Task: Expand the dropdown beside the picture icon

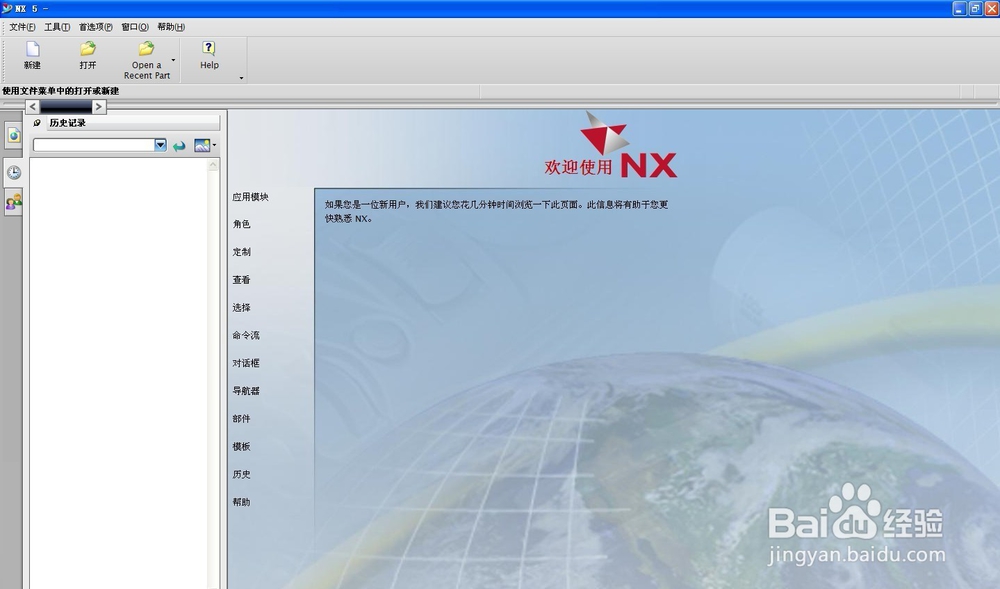Action: coord(213,144)
